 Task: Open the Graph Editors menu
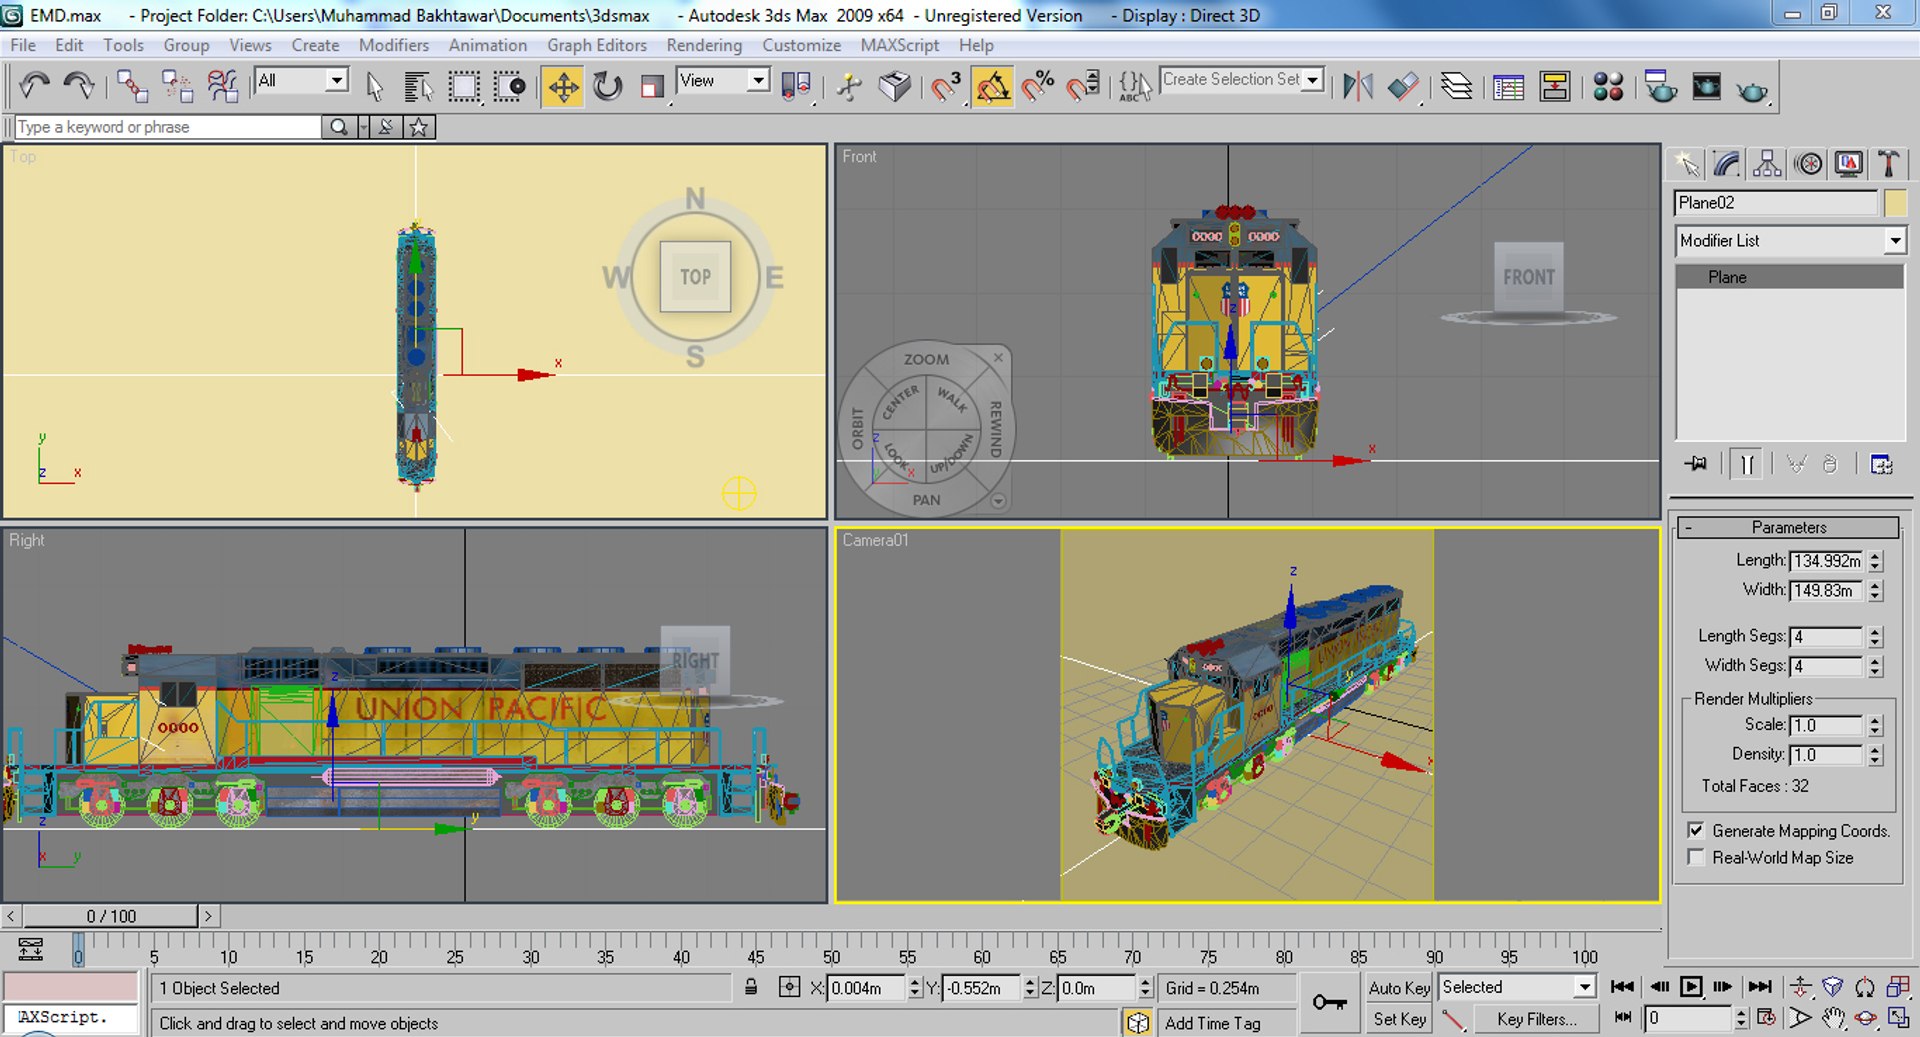(x=597, y=45)
